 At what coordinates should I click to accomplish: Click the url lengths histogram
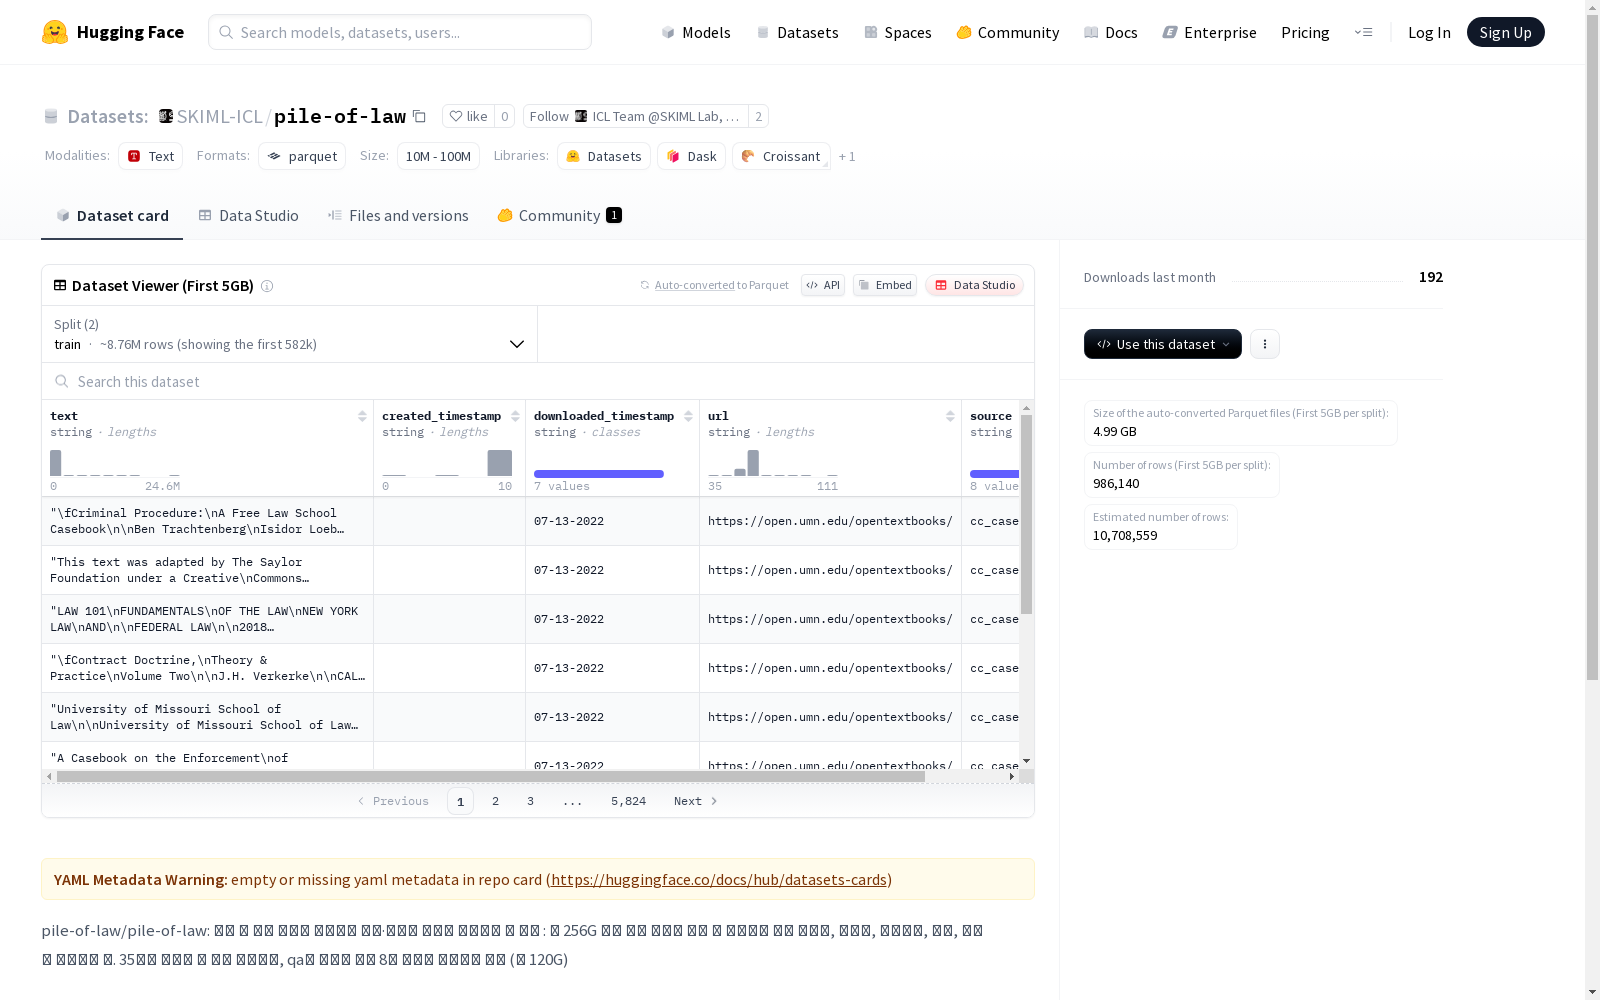click(x=773, y=463)
